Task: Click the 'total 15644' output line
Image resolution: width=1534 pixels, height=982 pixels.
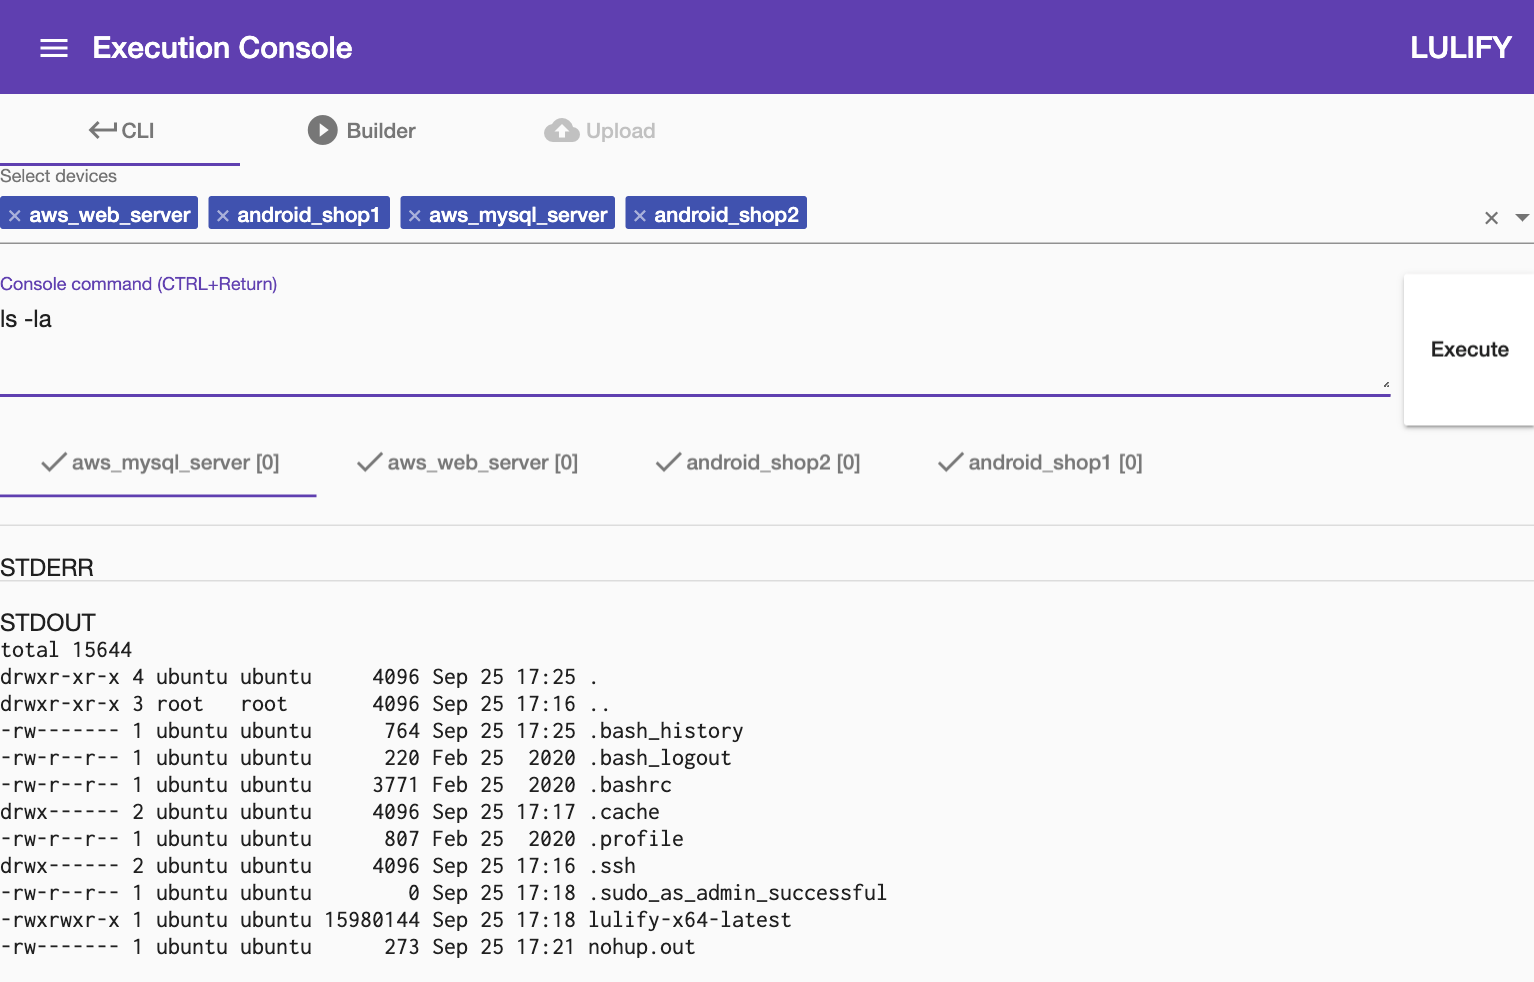Action: tap(66, 650)
